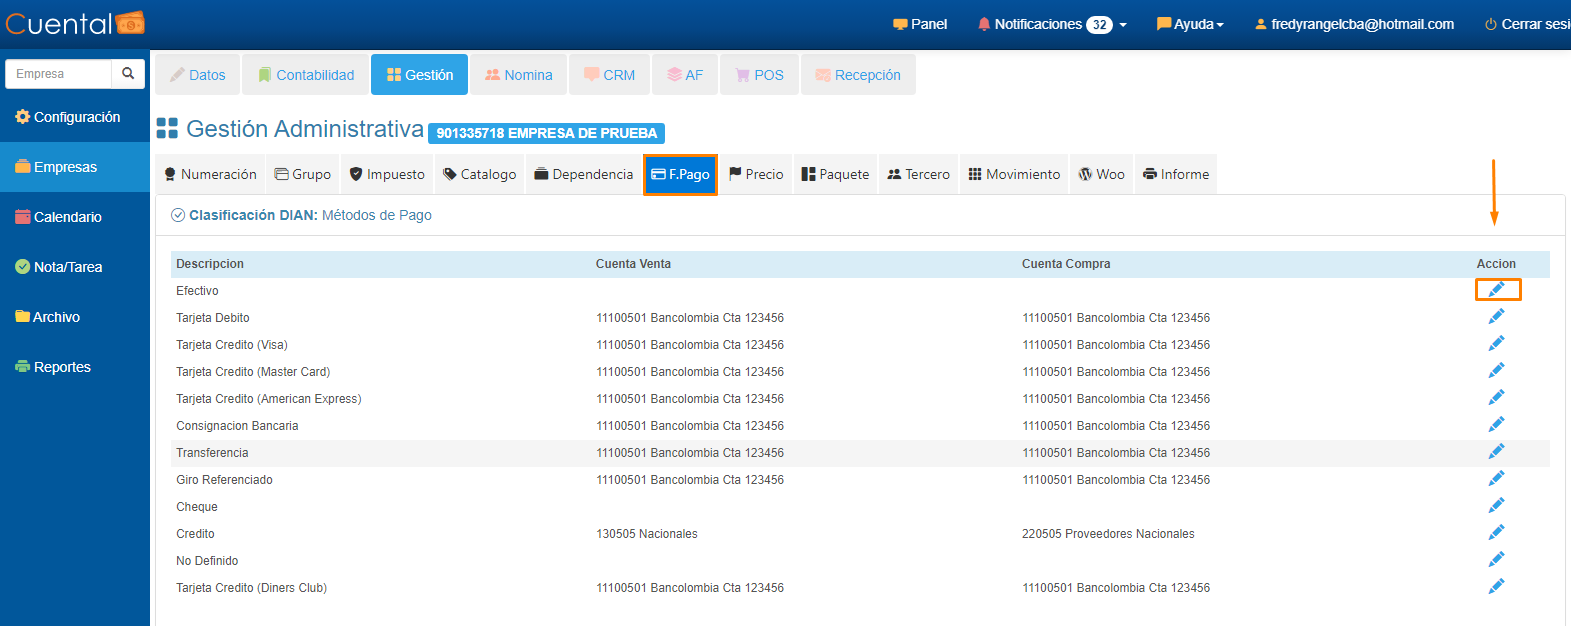Image resolution: width=1571 pixels, height=626 pixels.
Task: Switch to the Contabilidad module tab
Action: coord(306,75)
